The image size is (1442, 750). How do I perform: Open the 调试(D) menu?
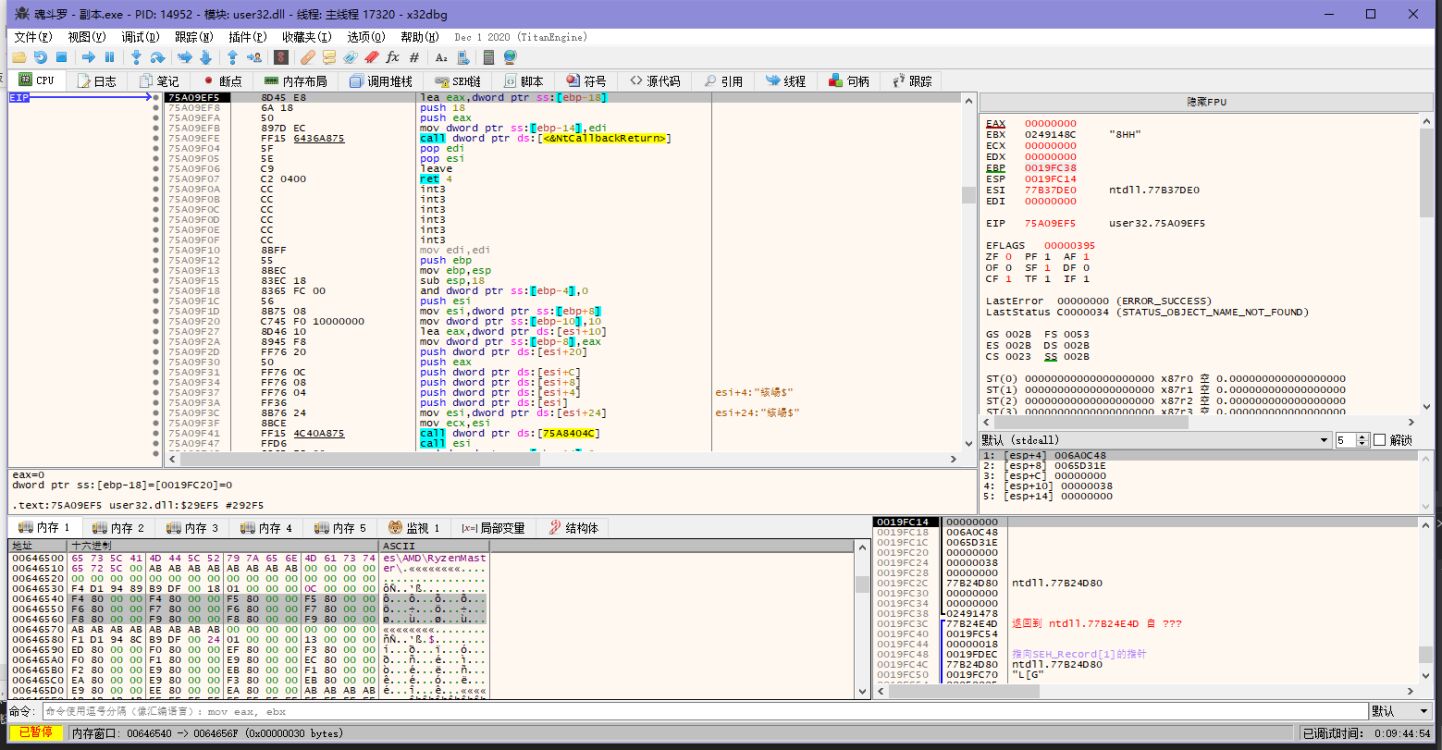(x=140, y=37)
